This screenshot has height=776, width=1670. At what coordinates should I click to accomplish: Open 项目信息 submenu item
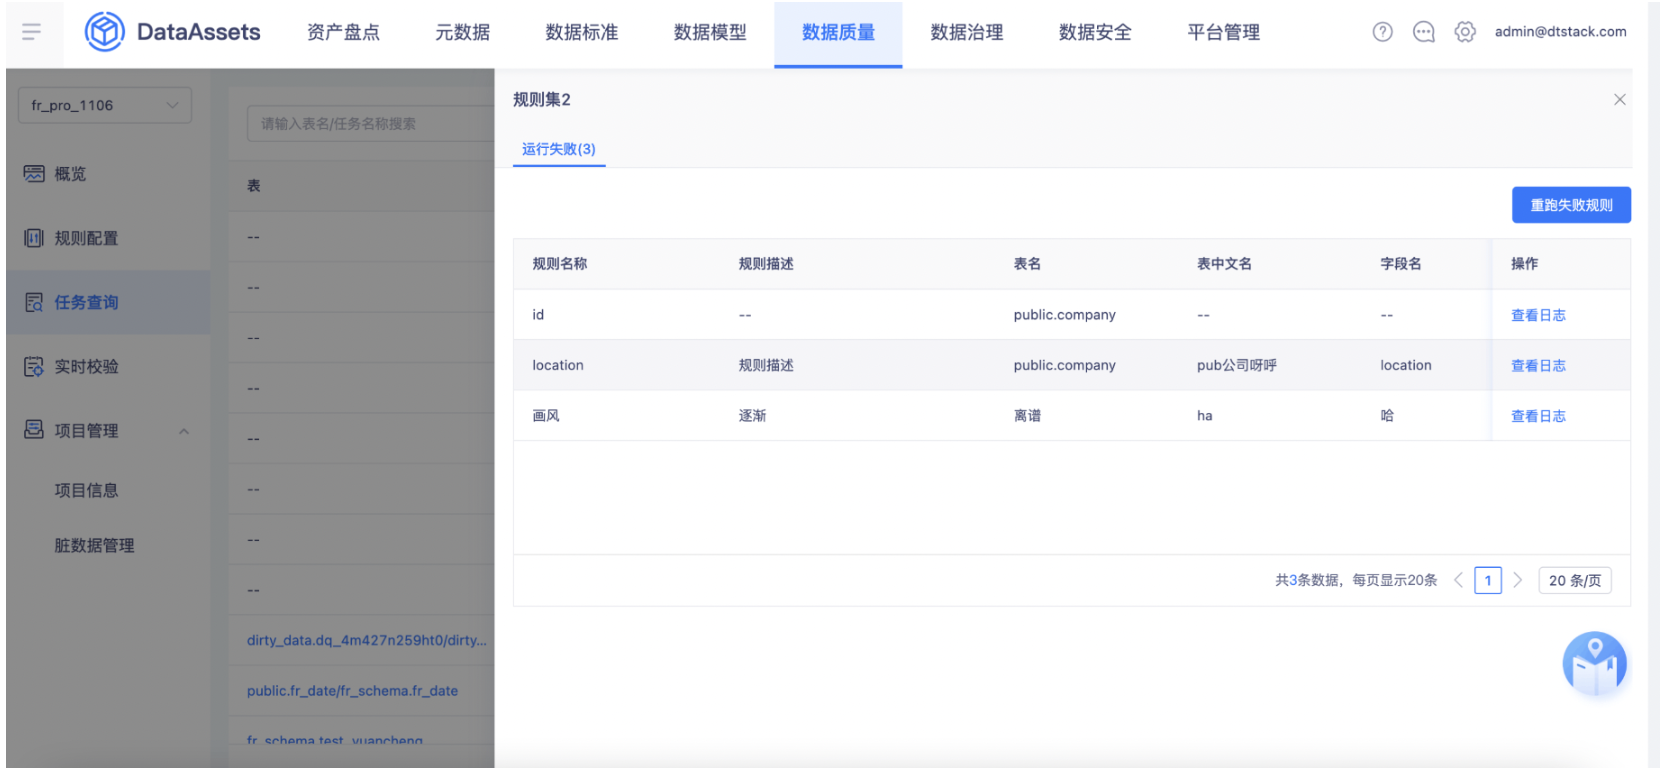86,490
